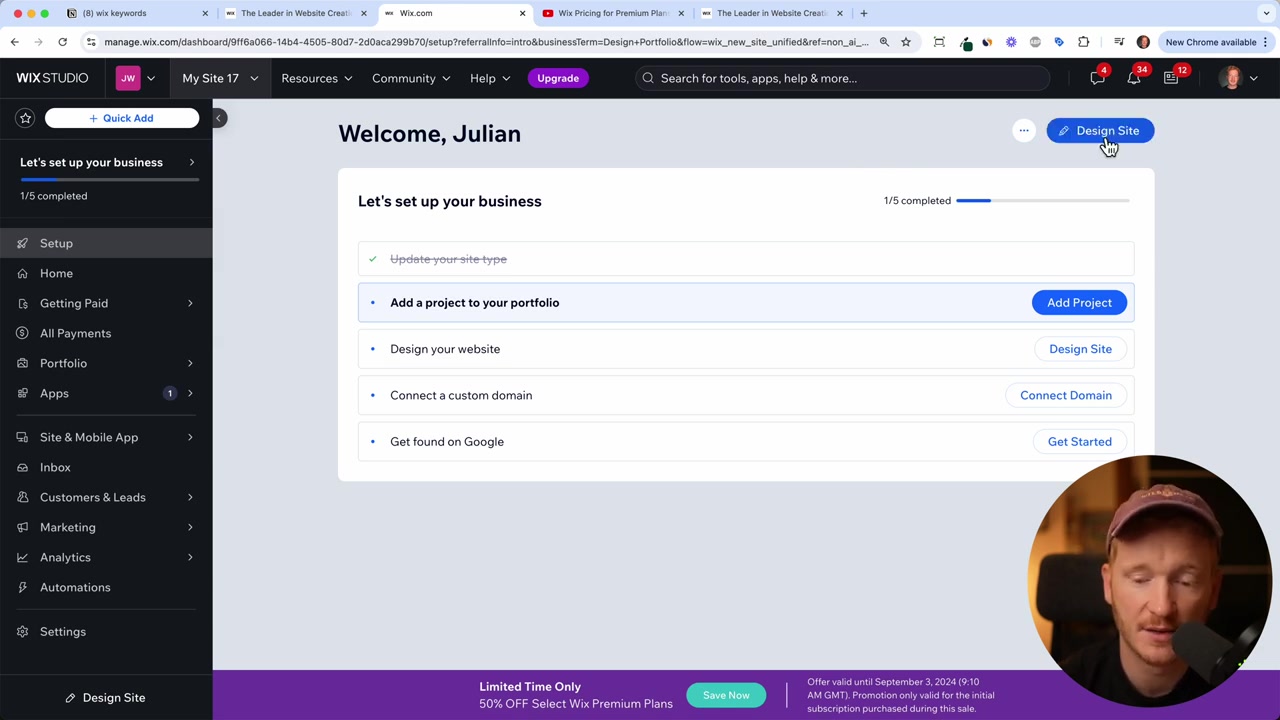Click the Connect Domain button

[1066, 395]
